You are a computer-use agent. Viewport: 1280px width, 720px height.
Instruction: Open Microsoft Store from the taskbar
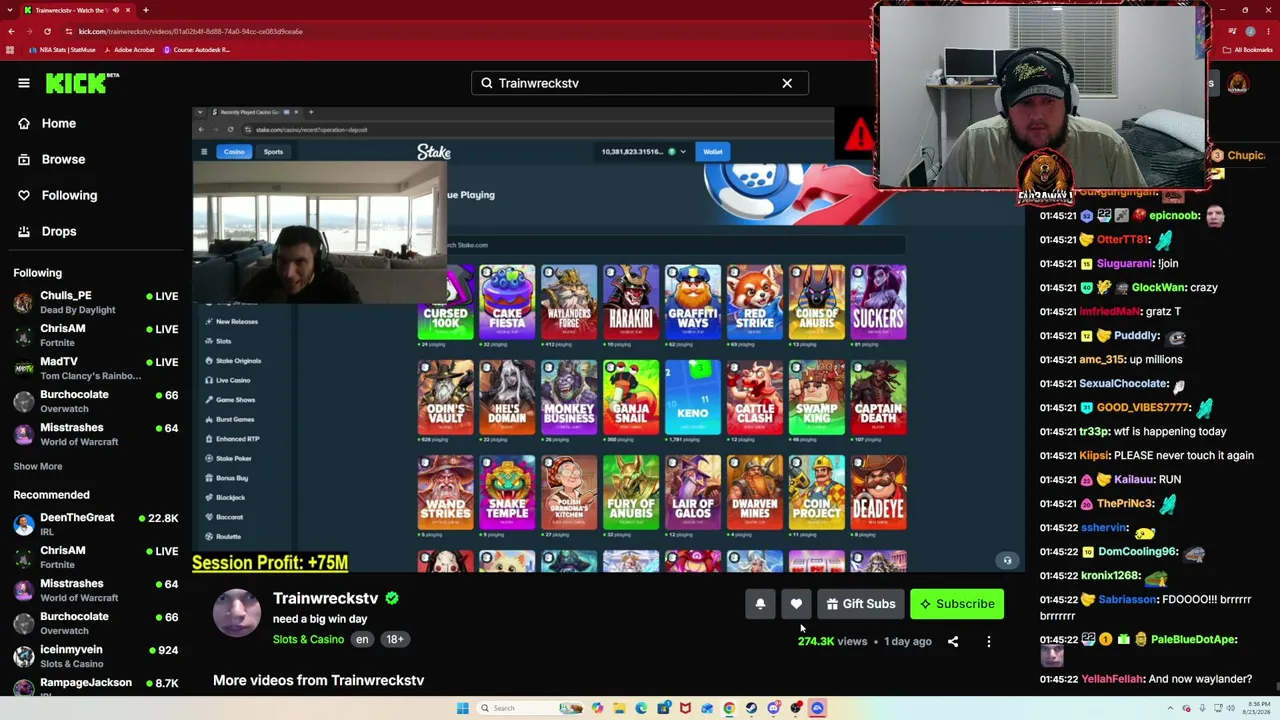click(663, 708)
